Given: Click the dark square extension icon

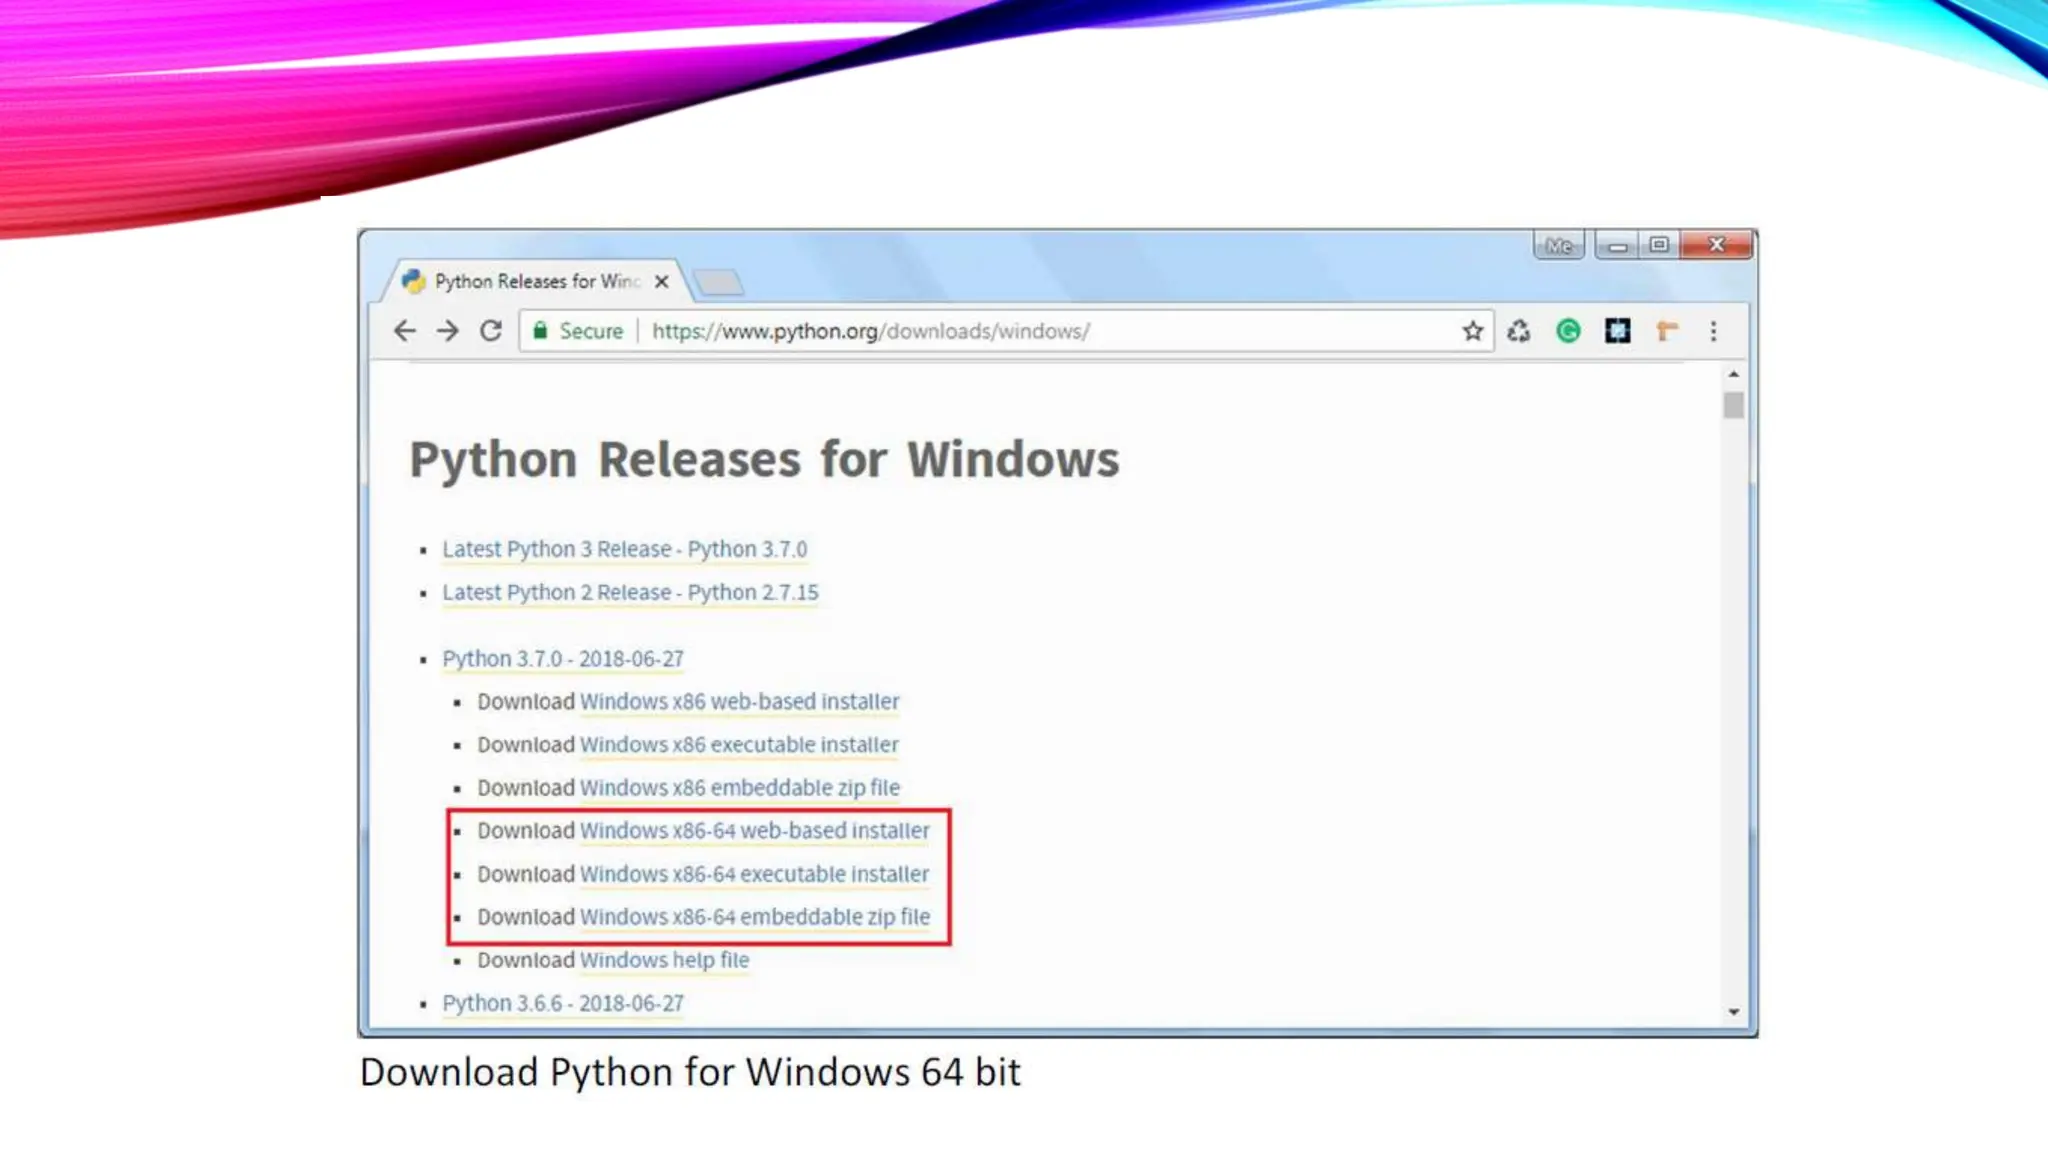Looking at the screenshot, I should pyautogui.click(x=1617, y=331).
